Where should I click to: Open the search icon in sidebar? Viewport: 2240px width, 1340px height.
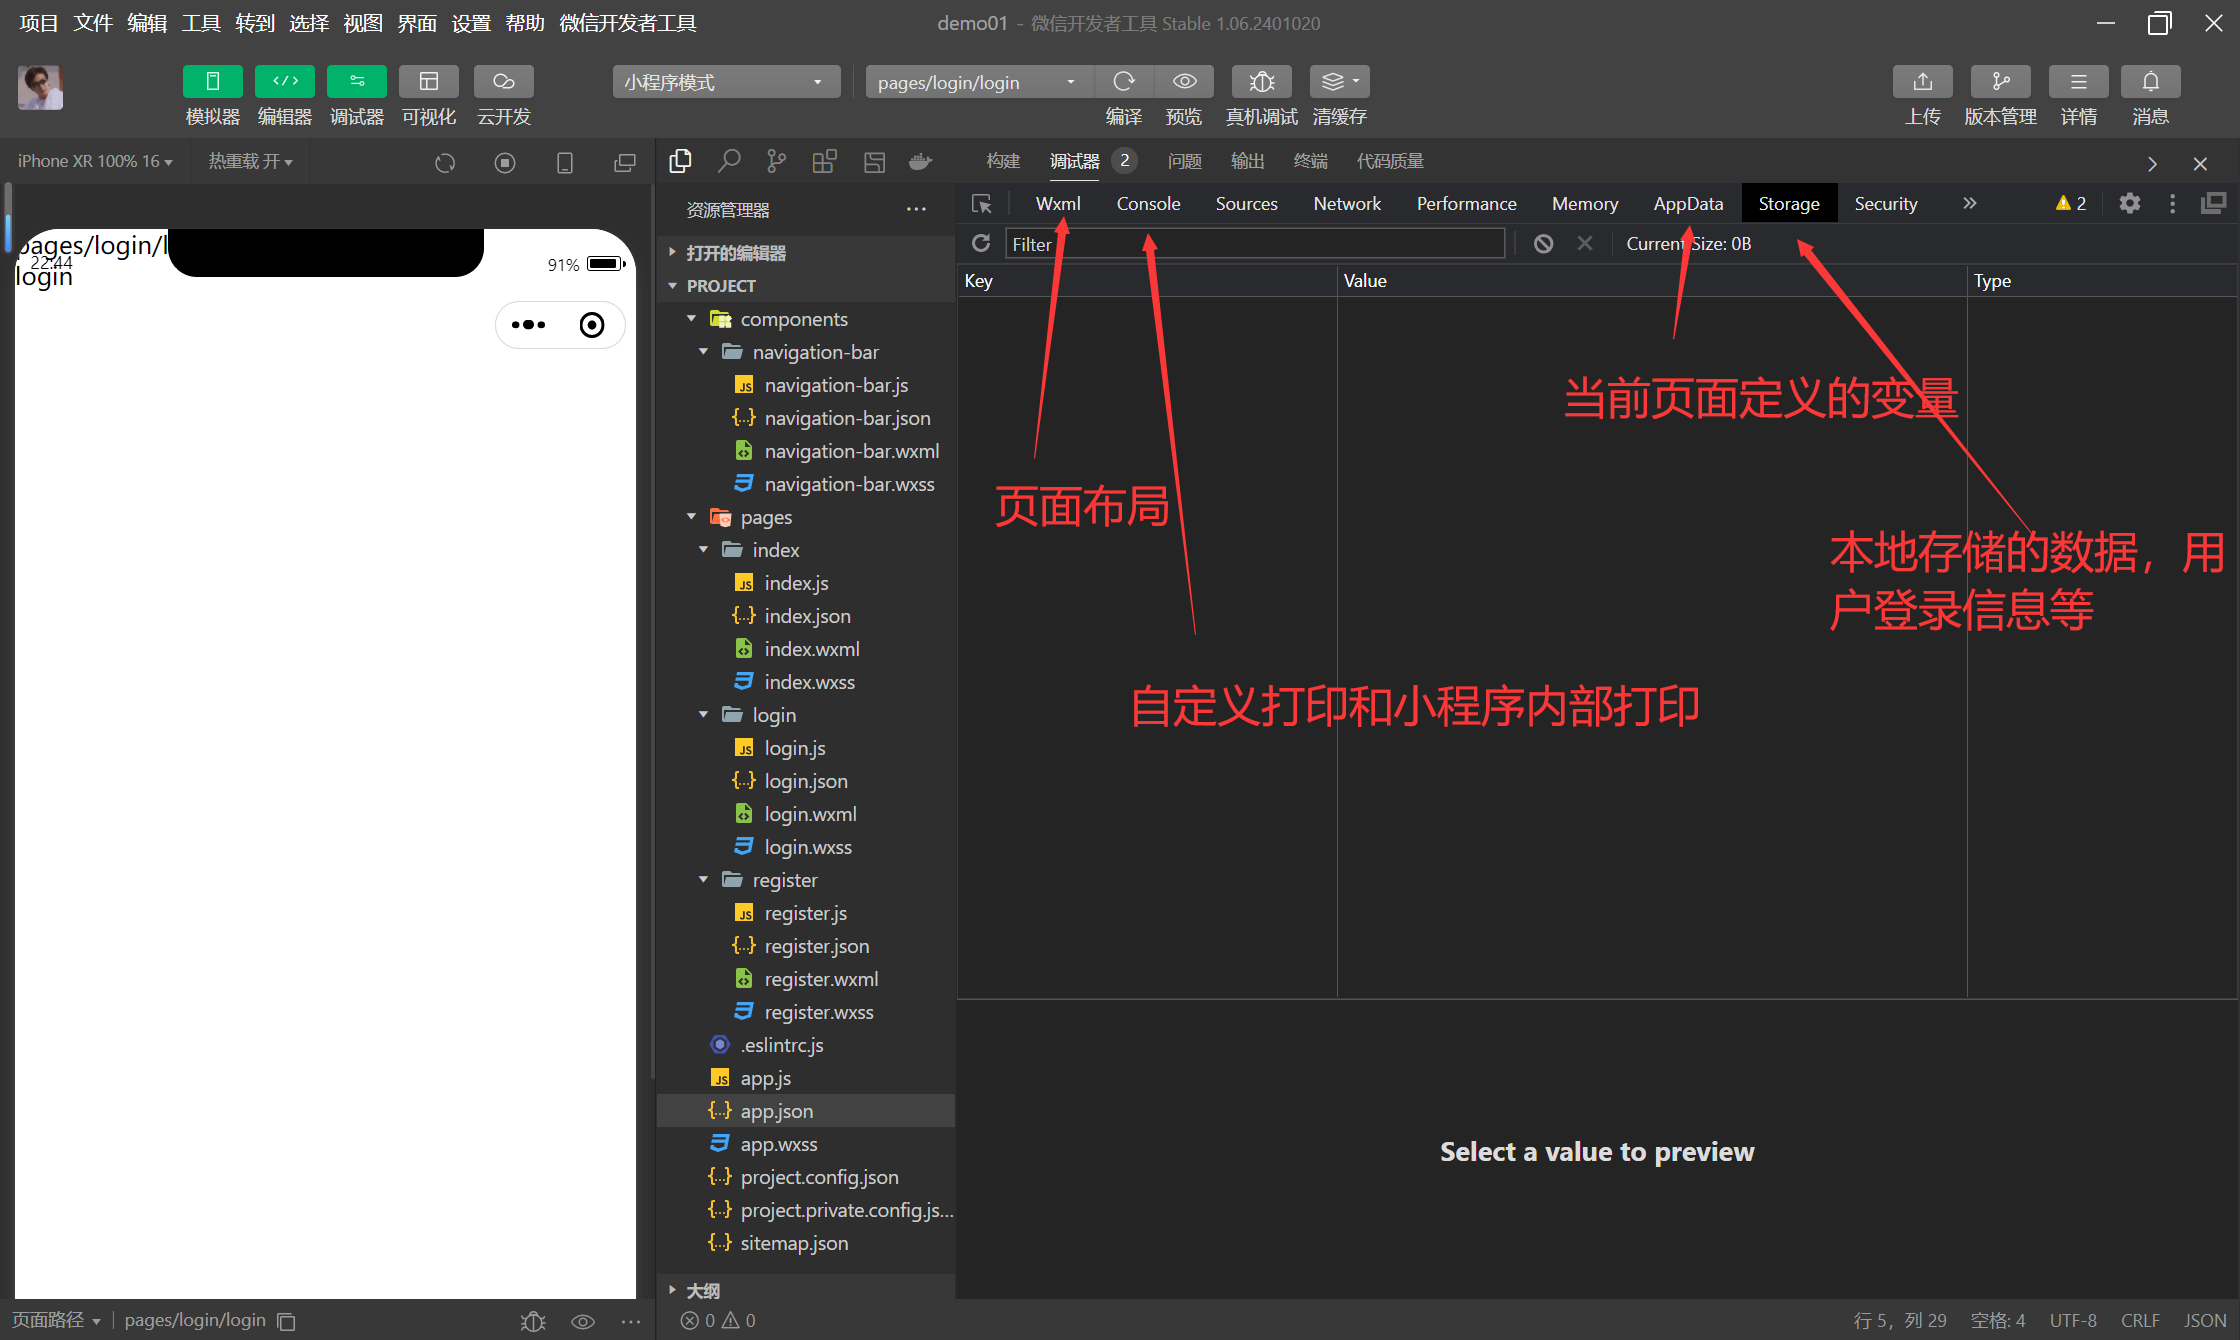[x=729, y=161]
